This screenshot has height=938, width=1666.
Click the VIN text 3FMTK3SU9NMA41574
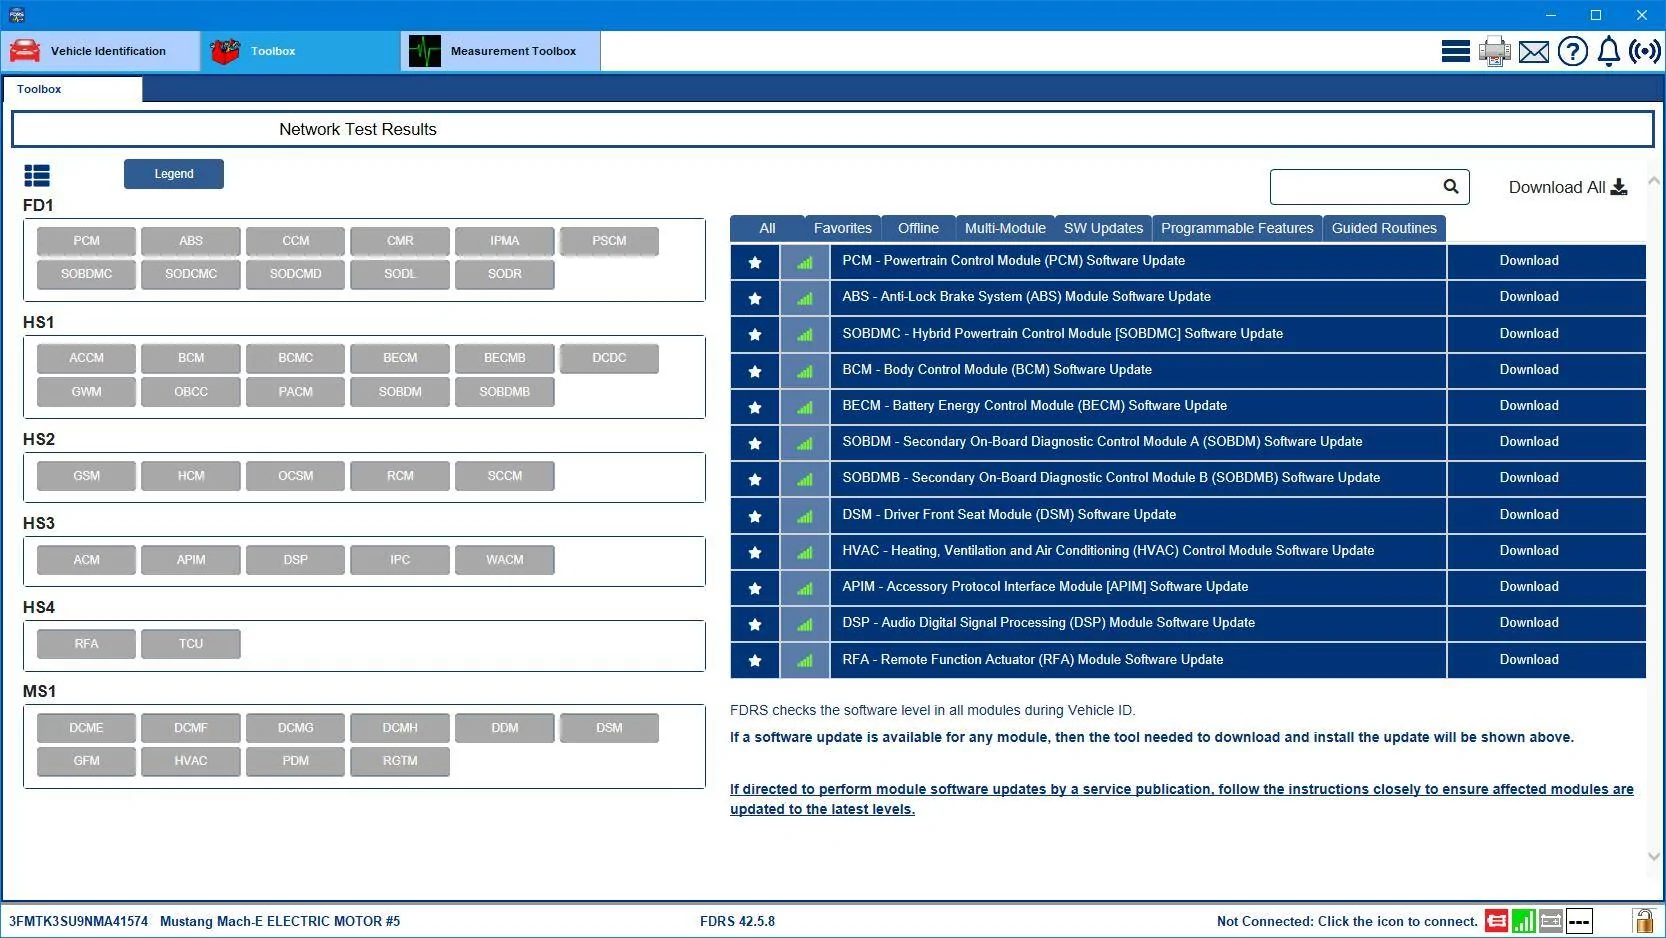pyautogui.click(x=79, y=921)
